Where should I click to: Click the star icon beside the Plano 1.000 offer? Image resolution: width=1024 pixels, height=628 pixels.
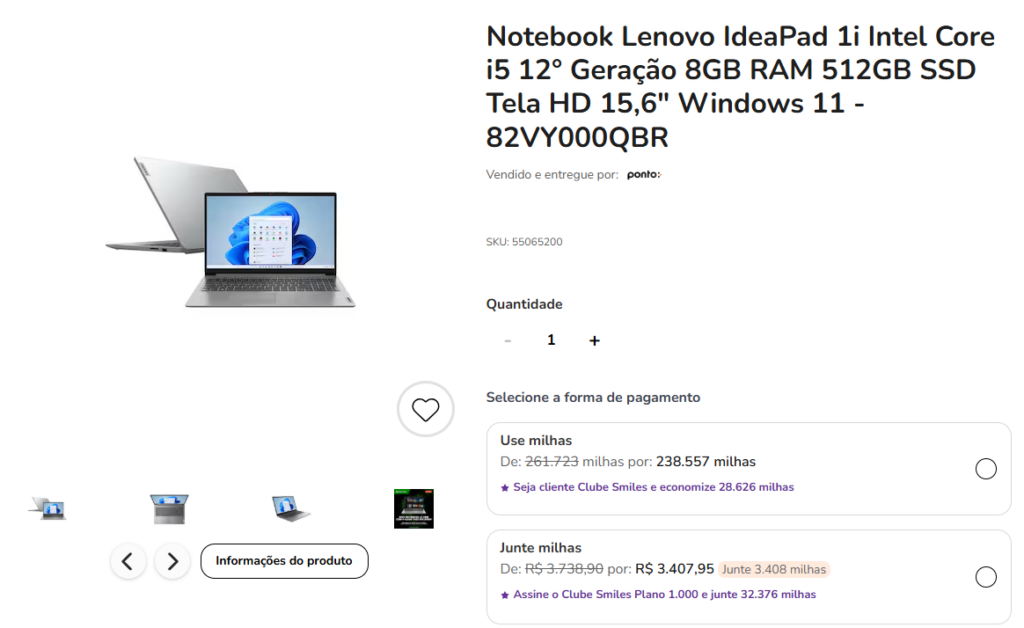click(x=504, y=595)
